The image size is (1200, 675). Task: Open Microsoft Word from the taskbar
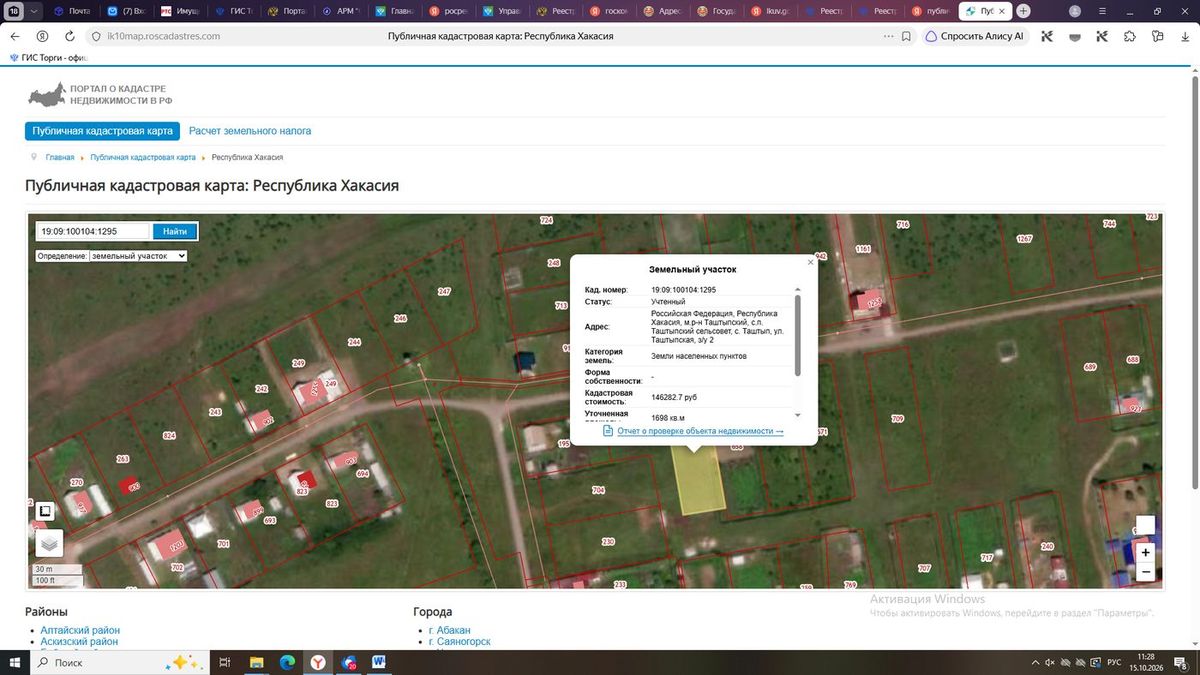379,662
